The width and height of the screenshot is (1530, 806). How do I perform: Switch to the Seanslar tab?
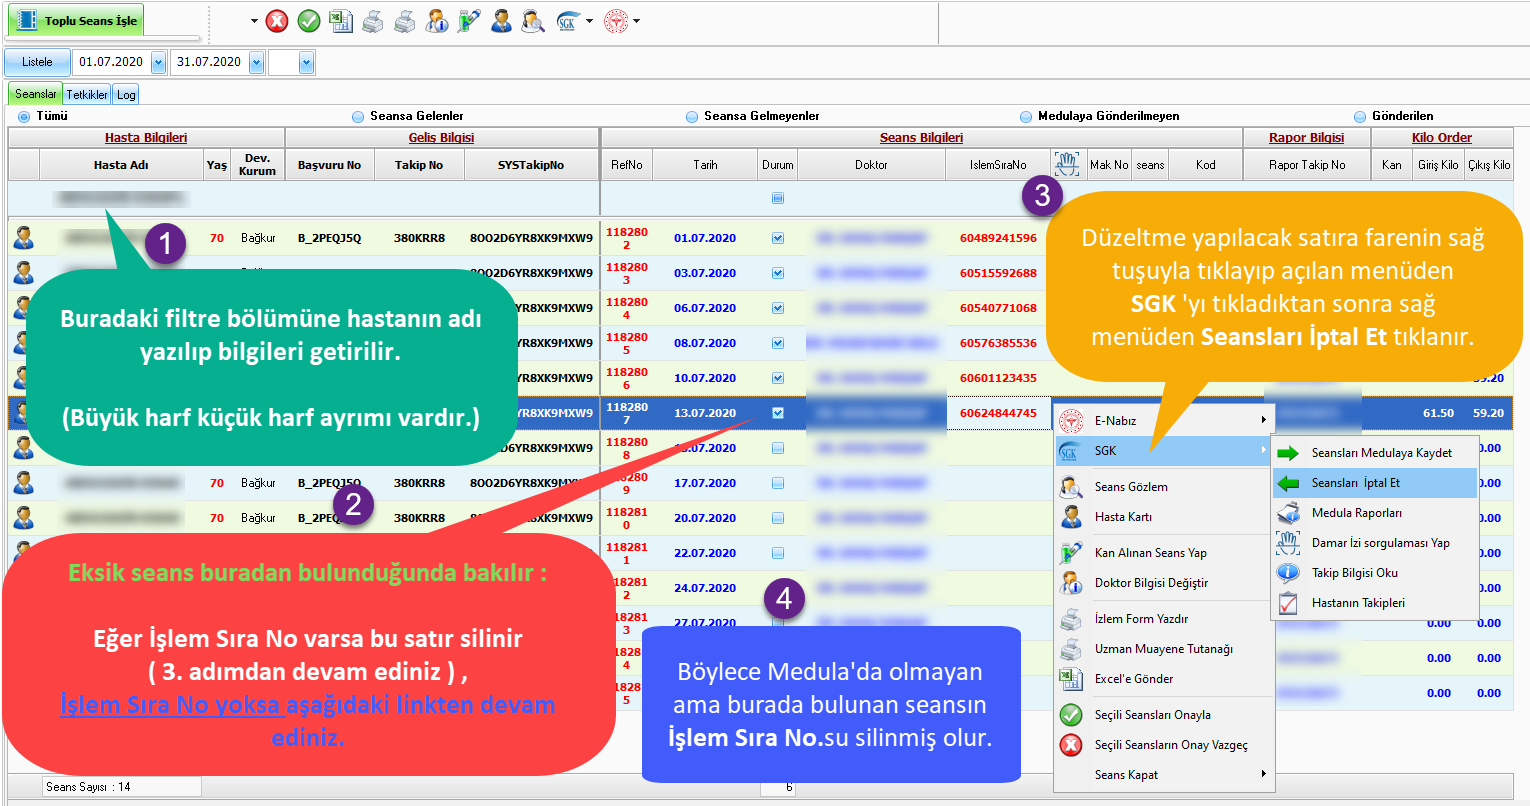36,94
